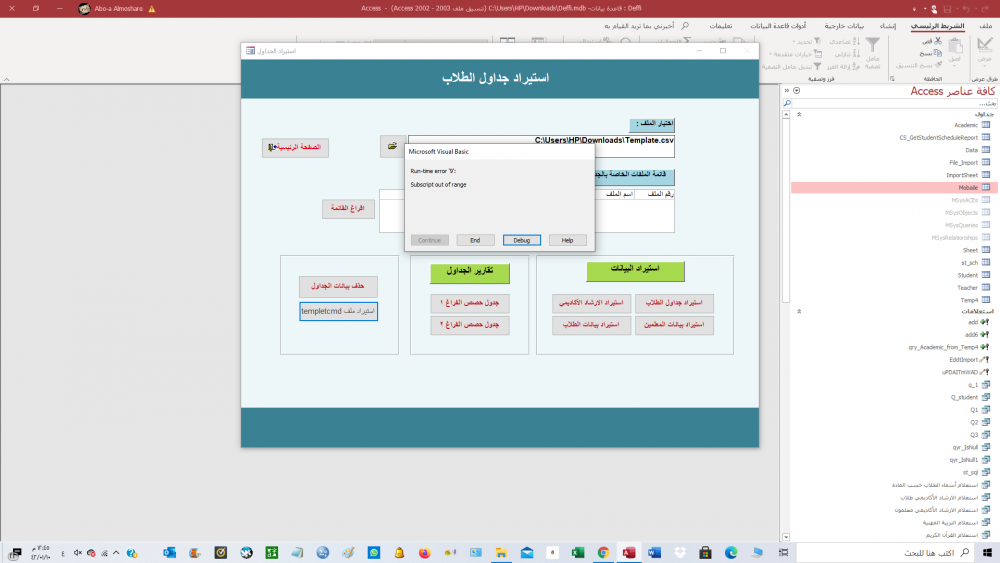Open the تعليمات Help ribbon tab
The height and width of the screenshot is (563, 1000).
tap(721, 26)
